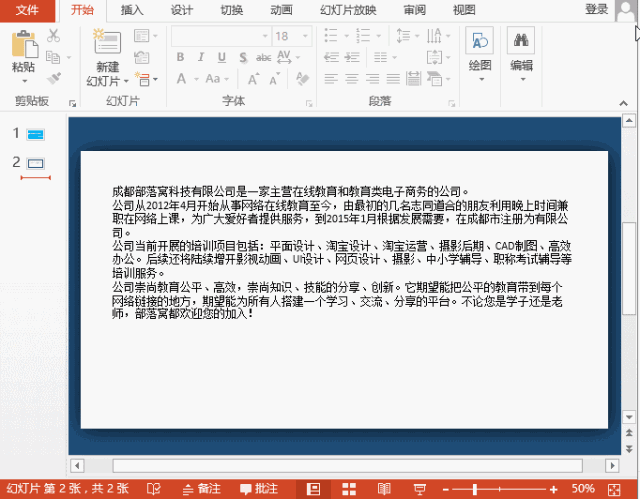This screenshot has width=640, height=499.
Task: Click the Login link at top right
Action: click(x=596, y=9)
